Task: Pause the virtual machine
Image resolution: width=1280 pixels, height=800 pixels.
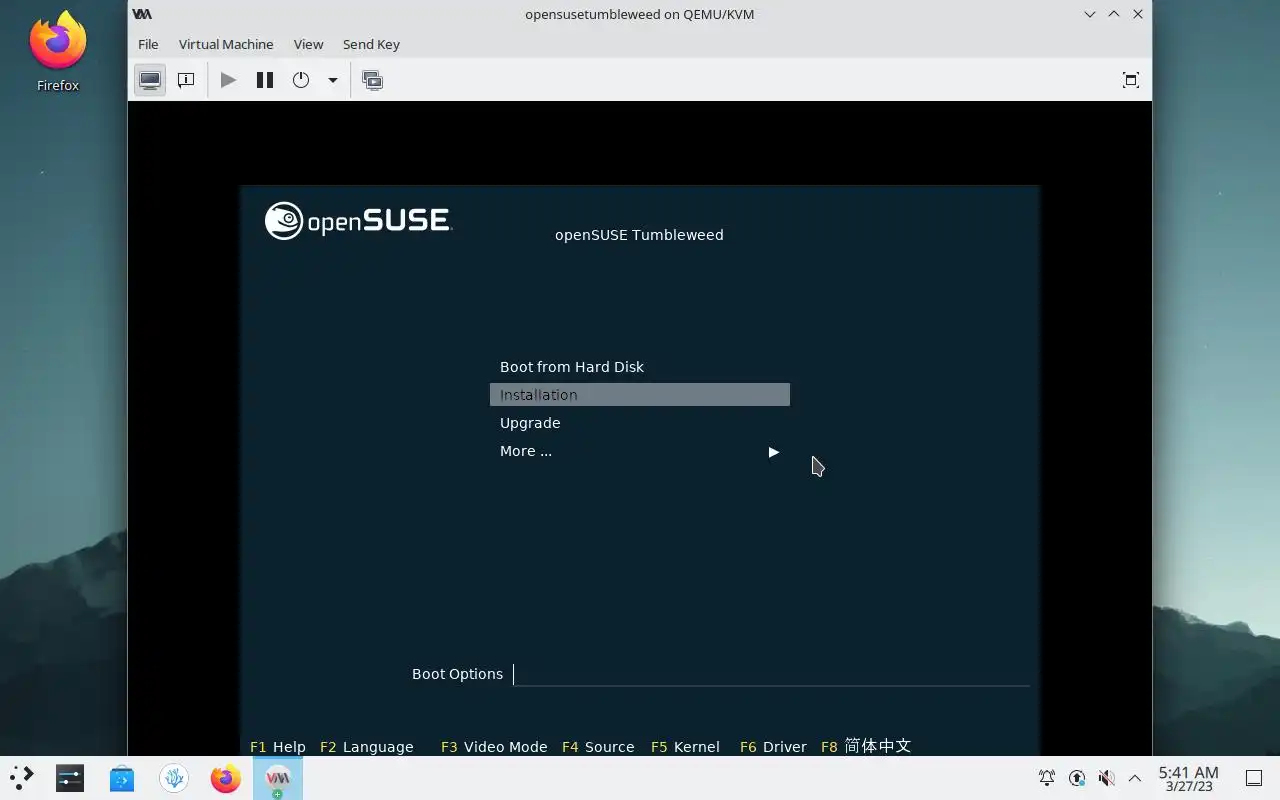Action: 265,80
